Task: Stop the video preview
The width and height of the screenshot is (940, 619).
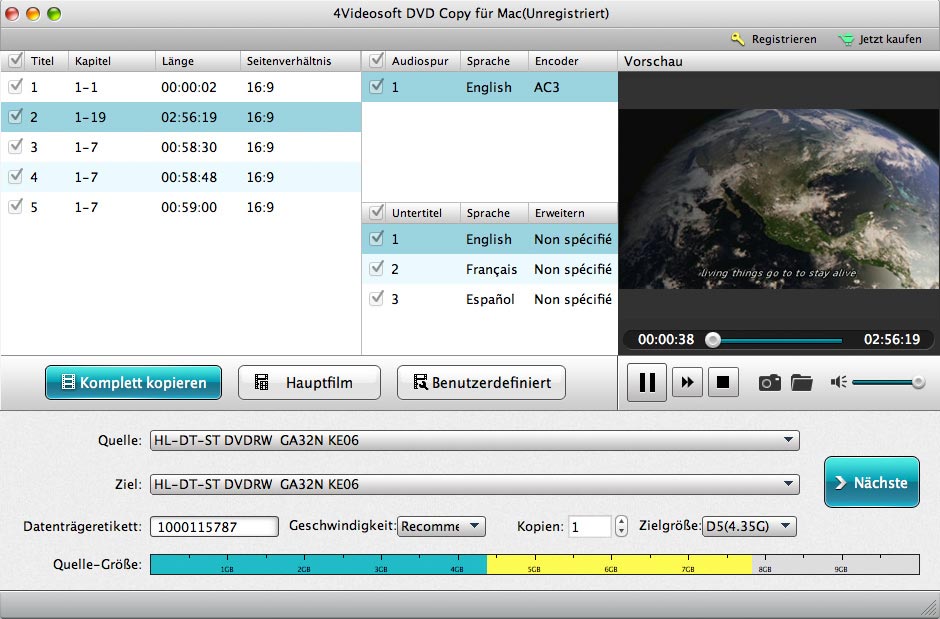Action: tap(723, 382)
